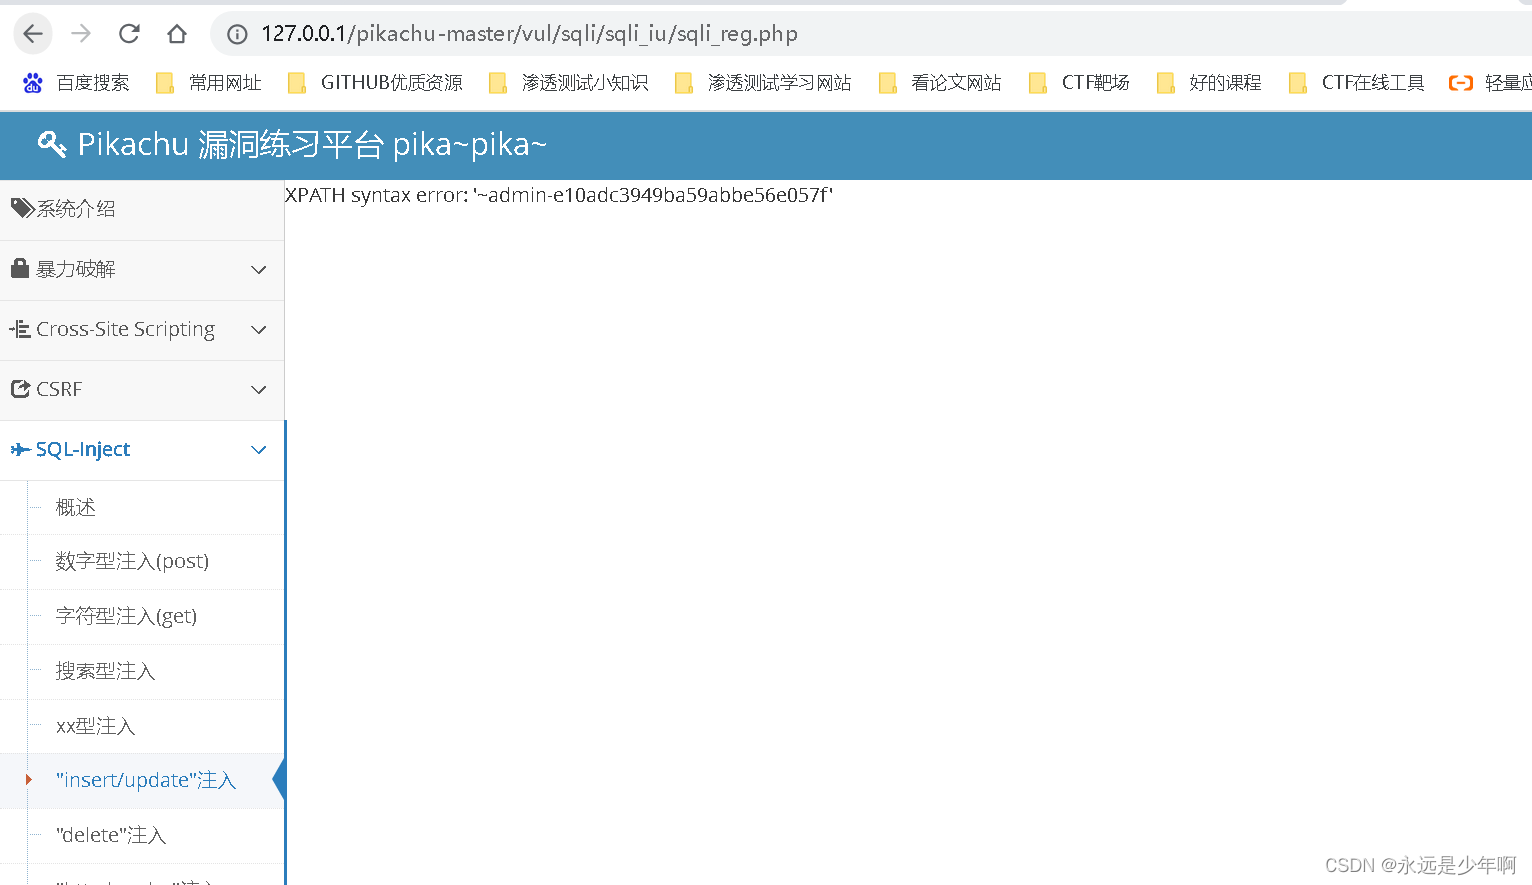Click the browser back arrow
The width and height of the screenshot is (1532, 885).
(x=33, y=34)
